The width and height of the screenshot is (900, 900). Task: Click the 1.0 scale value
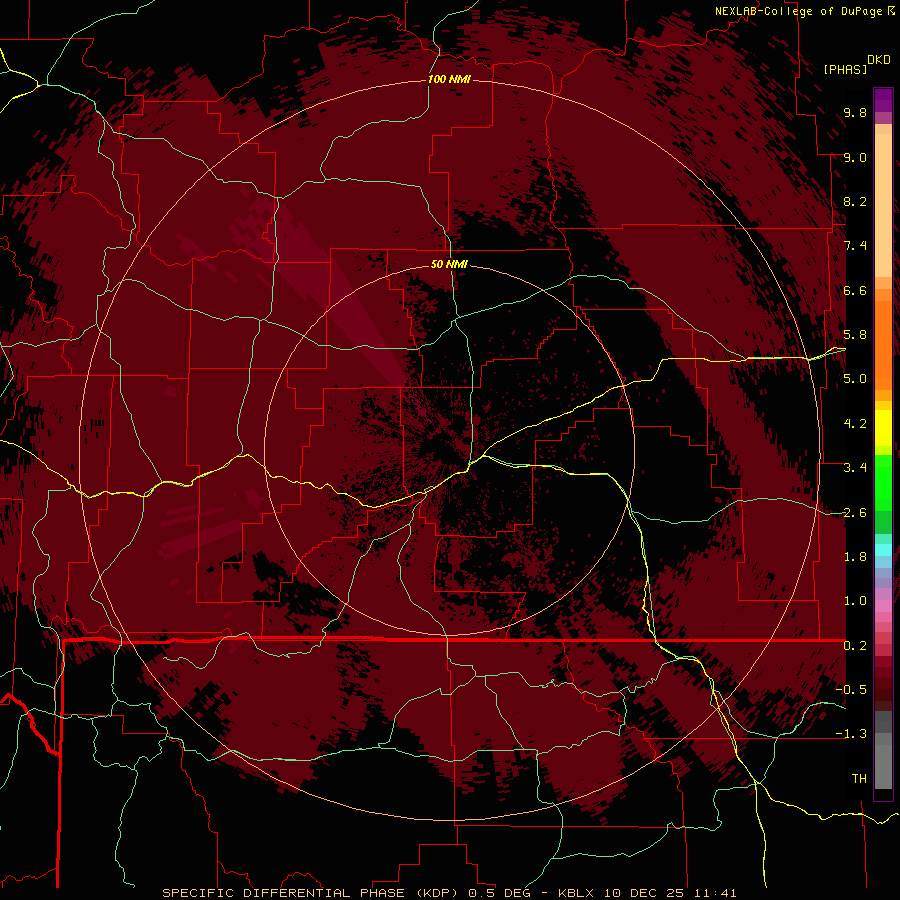point(855,601)
